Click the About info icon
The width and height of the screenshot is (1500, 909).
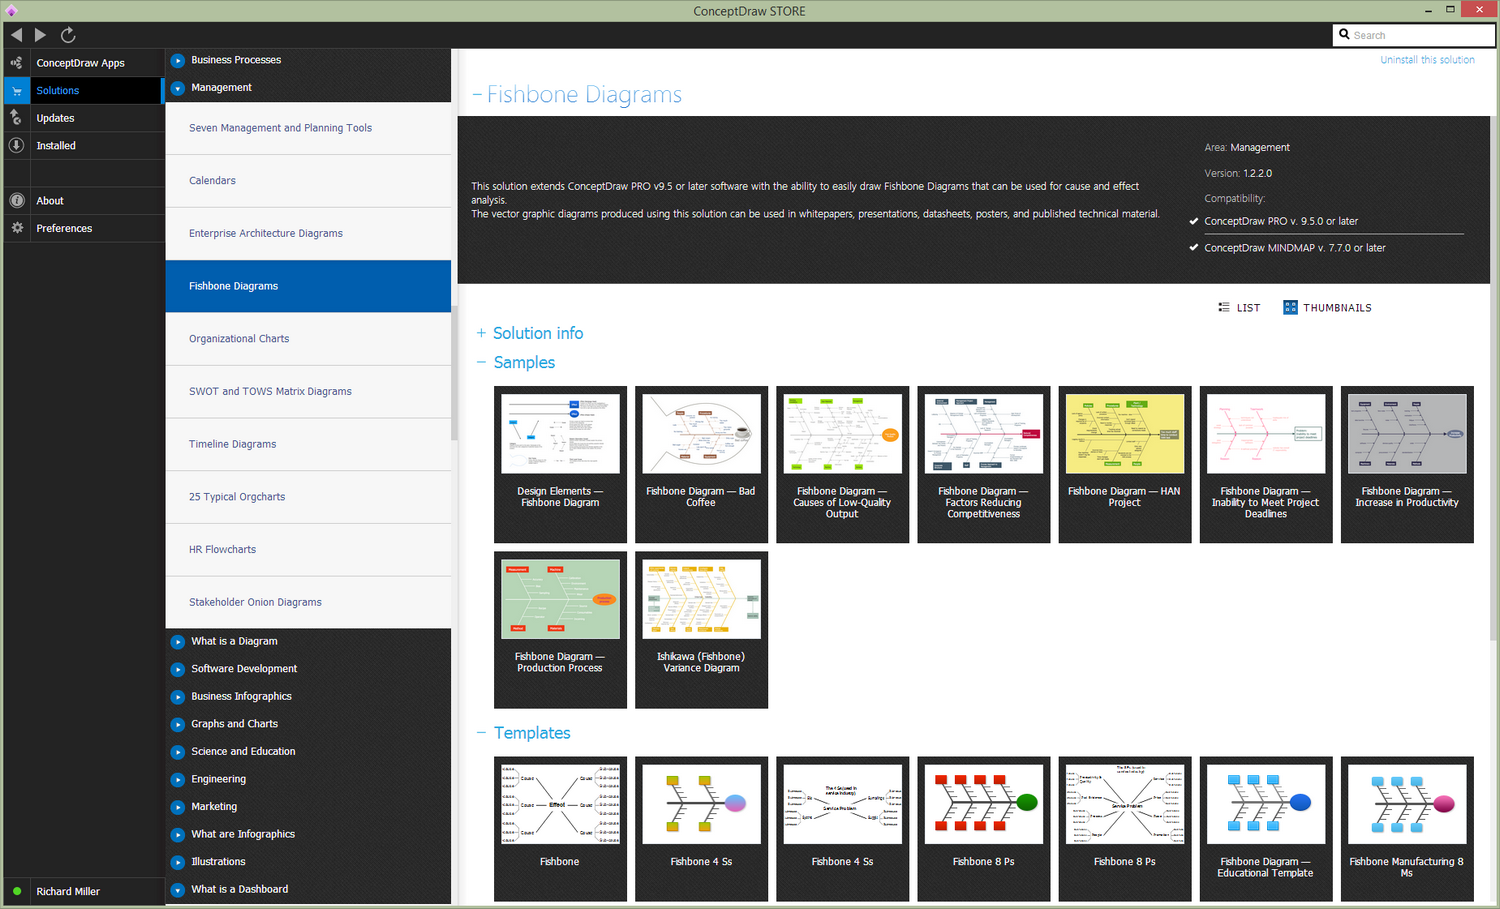pos(16,200)
